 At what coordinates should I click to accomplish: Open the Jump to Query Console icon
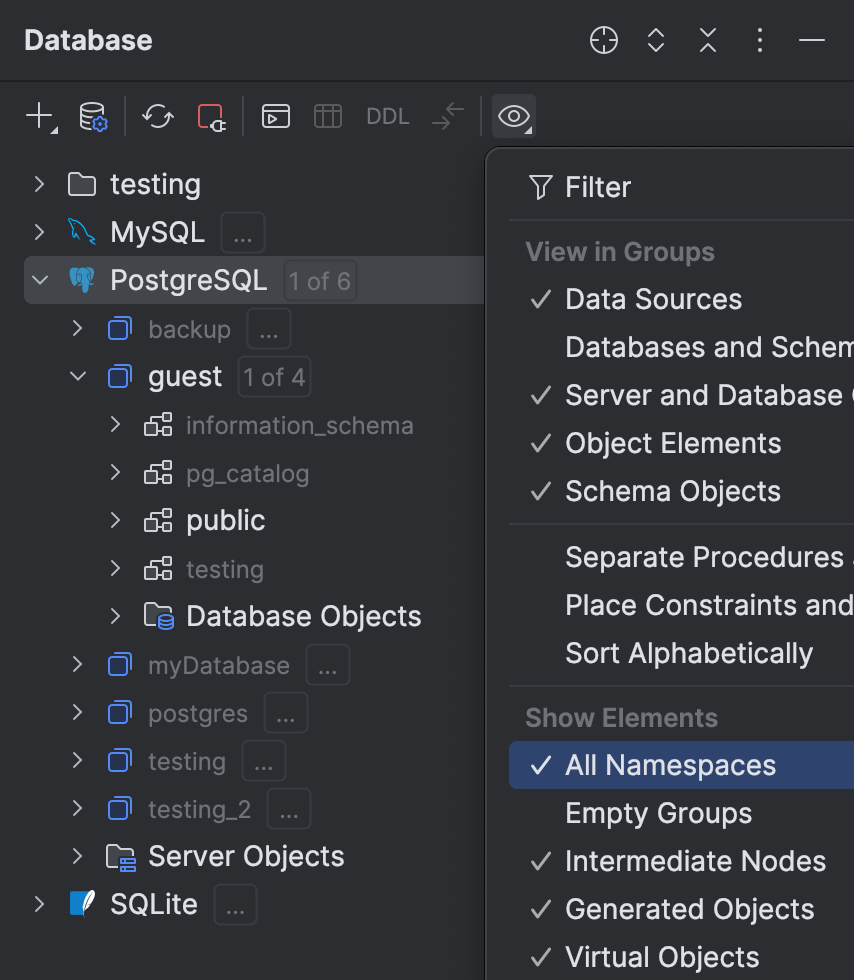pyautogui.click(x=275, y=116)
